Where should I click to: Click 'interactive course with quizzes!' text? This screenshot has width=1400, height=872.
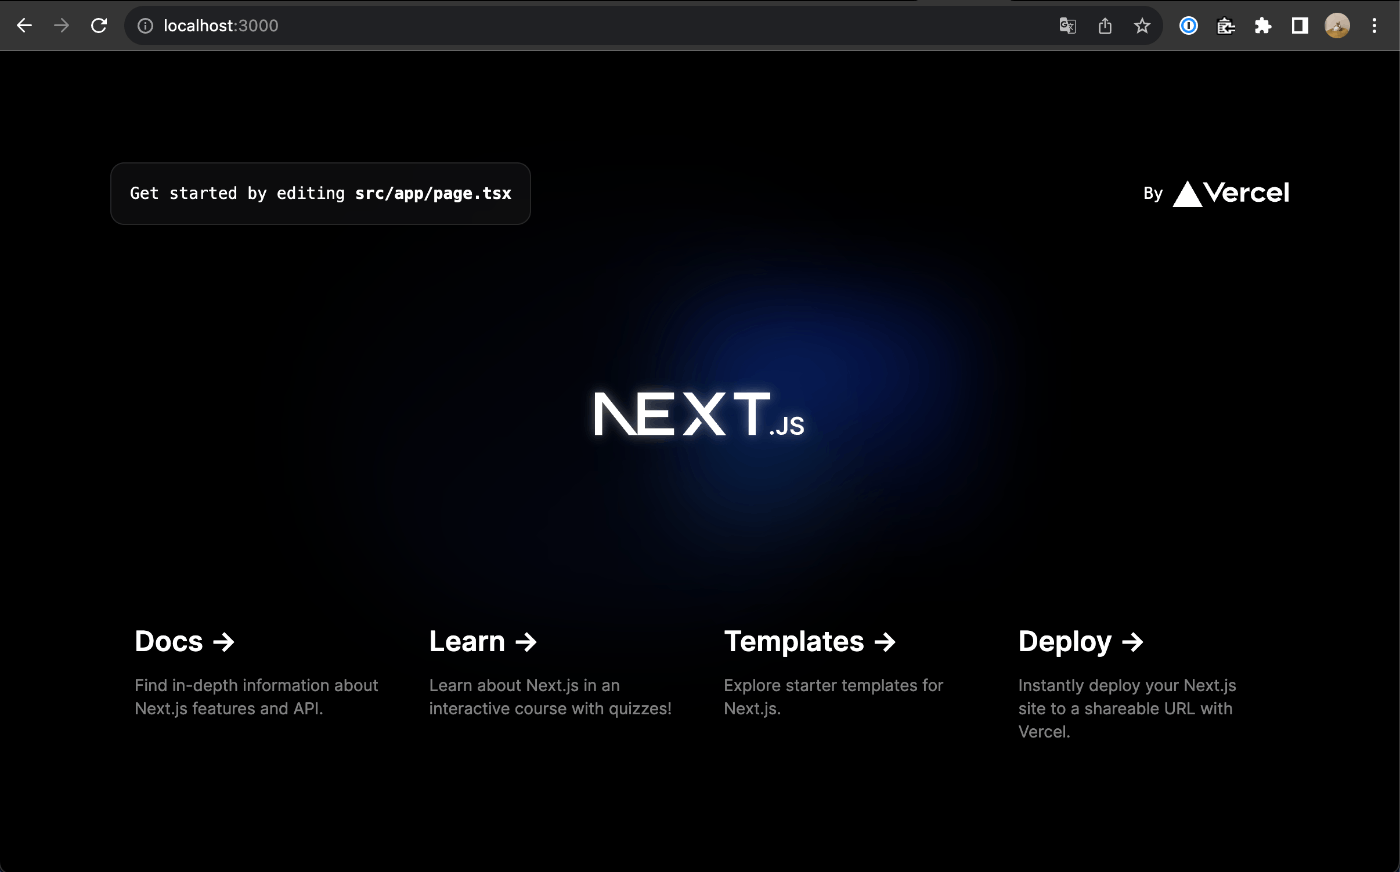click(550, 708)
